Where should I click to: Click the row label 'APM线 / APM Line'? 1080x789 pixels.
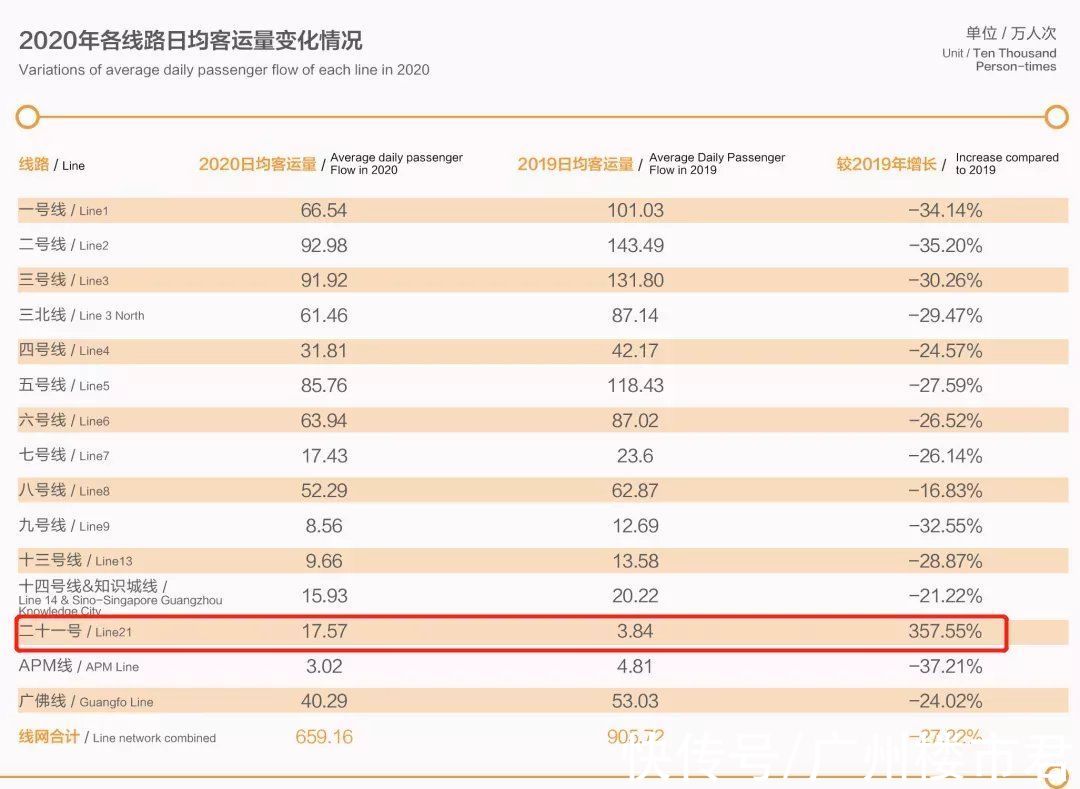point(79,666)
